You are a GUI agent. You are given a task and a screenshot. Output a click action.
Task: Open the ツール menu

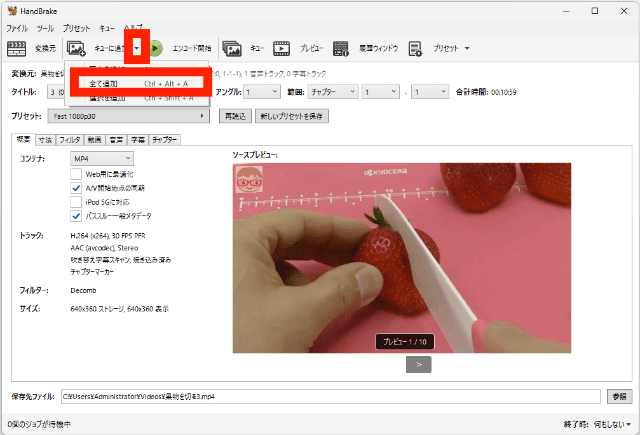(45, 28)
